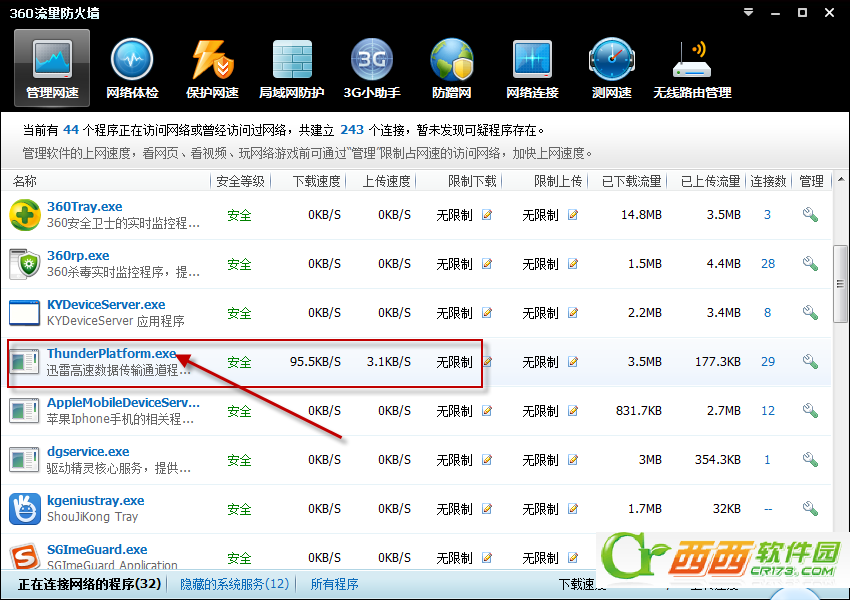Edit upload limit for 360rp.exe
This screenshot has height=600, width=850.
[573, 263]
